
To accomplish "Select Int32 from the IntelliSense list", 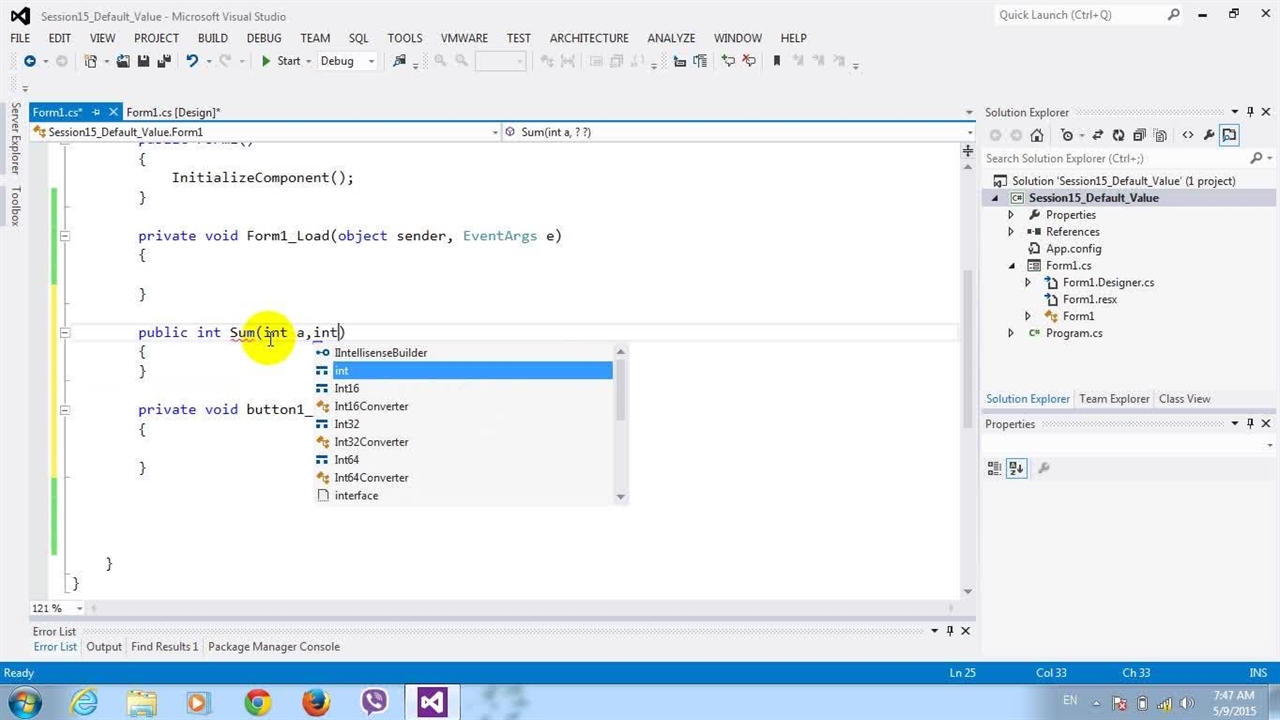I will click(347, 424).
